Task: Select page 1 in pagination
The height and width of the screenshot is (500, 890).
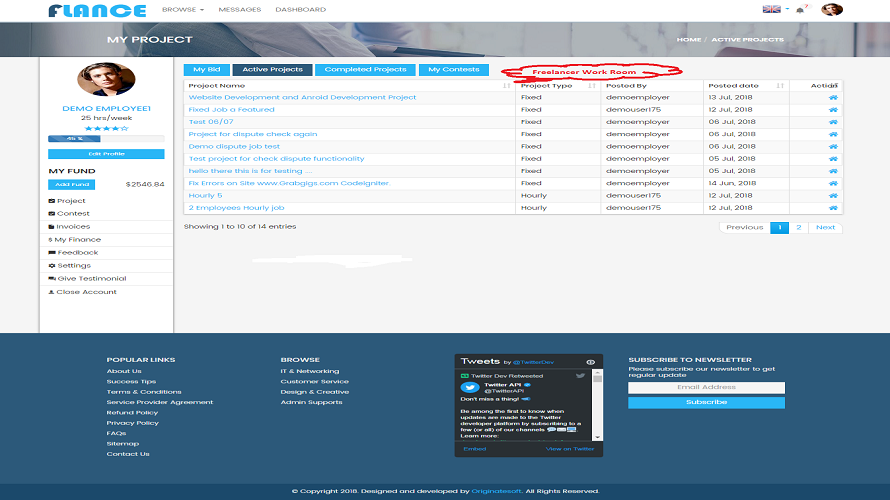Action: (779, 228)
